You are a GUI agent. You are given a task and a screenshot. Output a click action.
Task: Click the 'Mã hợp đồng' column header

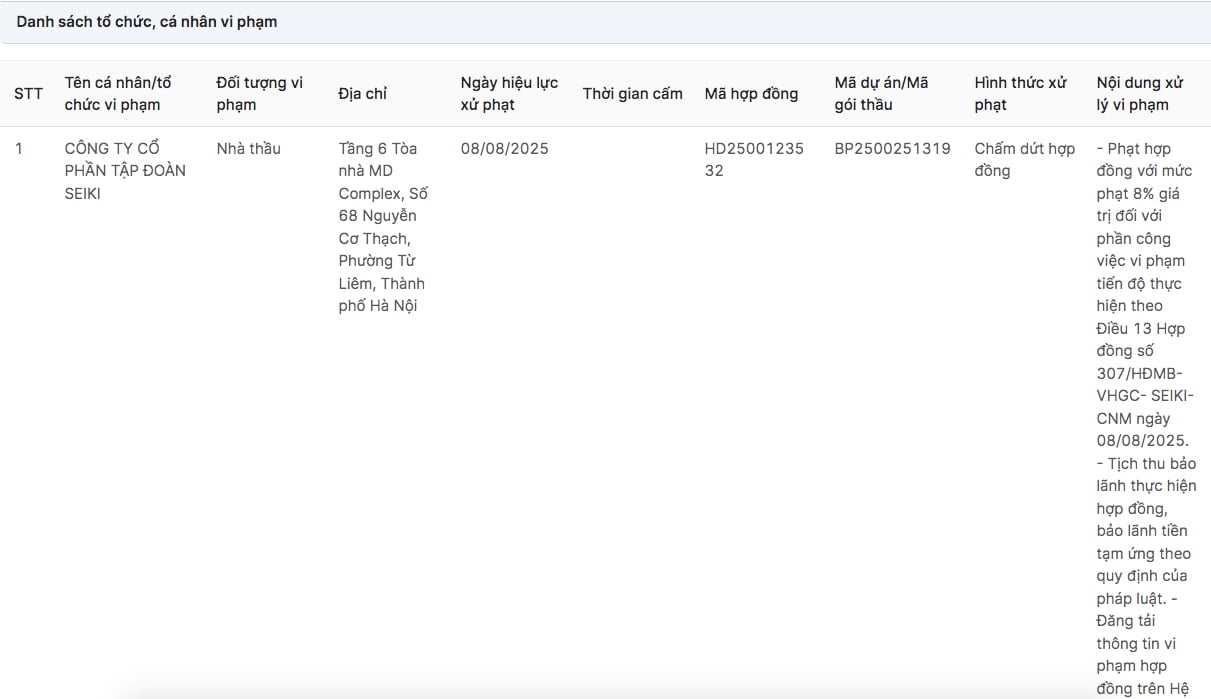(751, 94)
